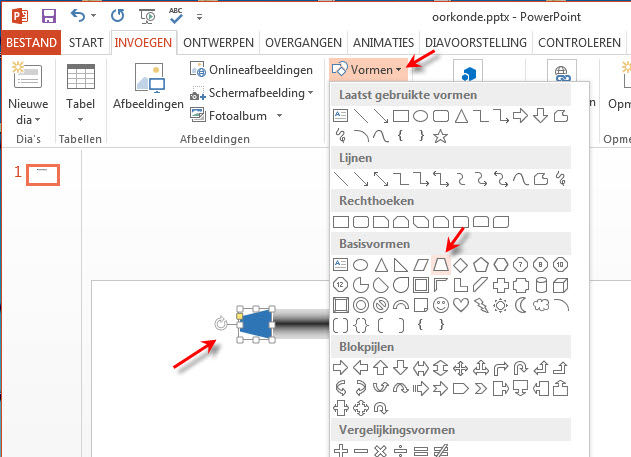Undo the last action

tap(78, 16)
